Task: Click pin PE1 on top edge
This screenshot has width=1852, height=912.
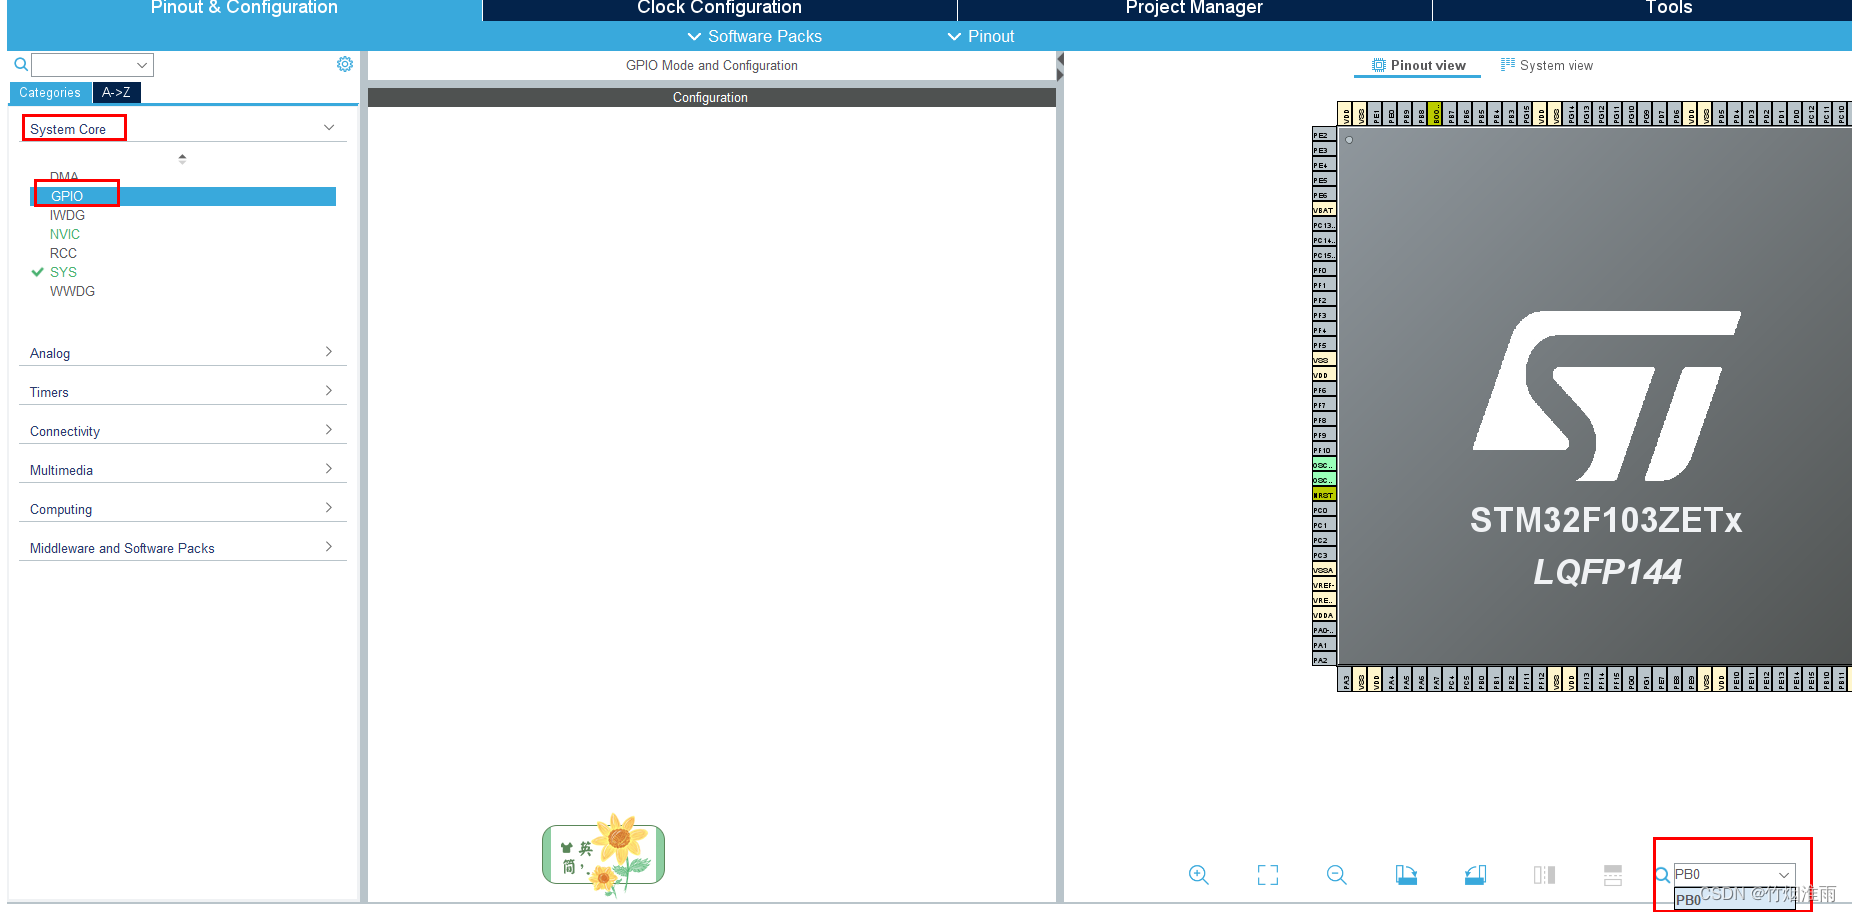Action: point(1376,113)
